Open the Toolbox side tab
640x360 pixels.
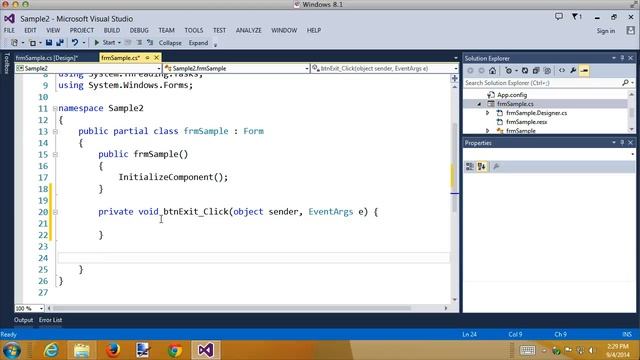click(x=6, y=64)
